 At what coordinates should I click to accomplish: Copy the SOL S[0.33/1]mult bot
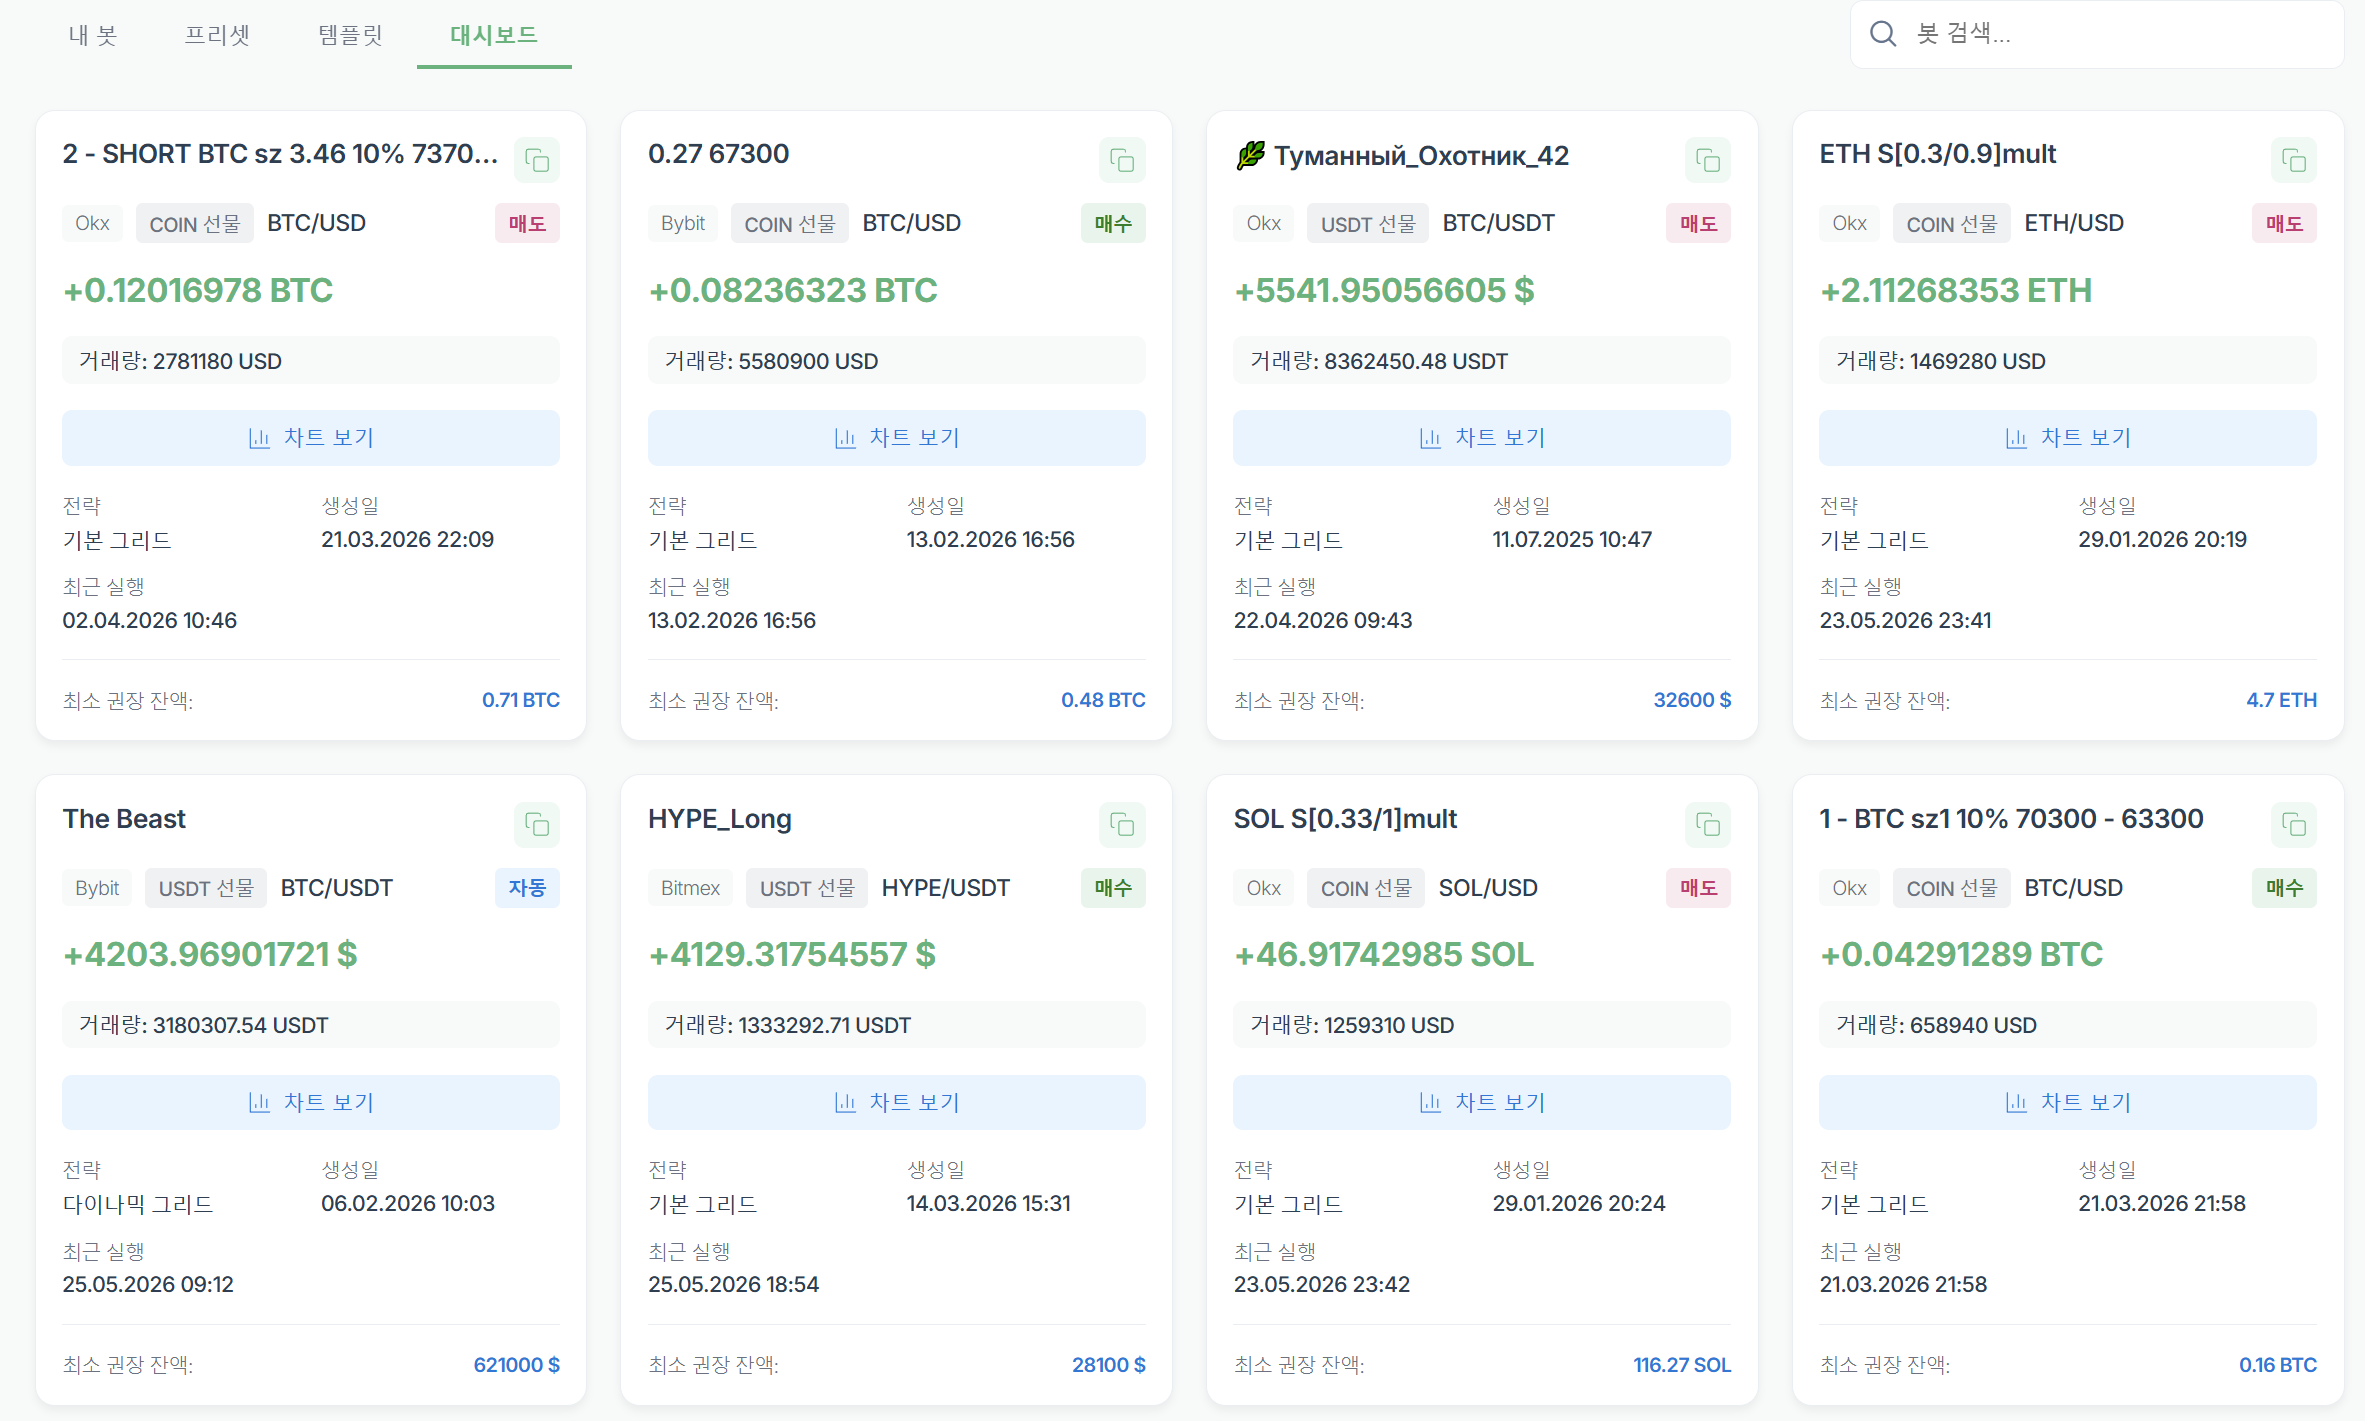[x=1708, y=825]
